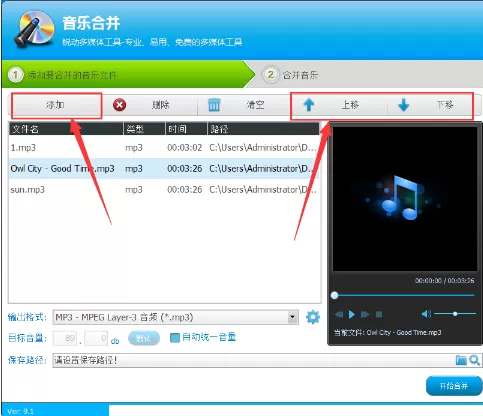Open save location with magnifier icon
483x416 pixels.
pos(474,360)
